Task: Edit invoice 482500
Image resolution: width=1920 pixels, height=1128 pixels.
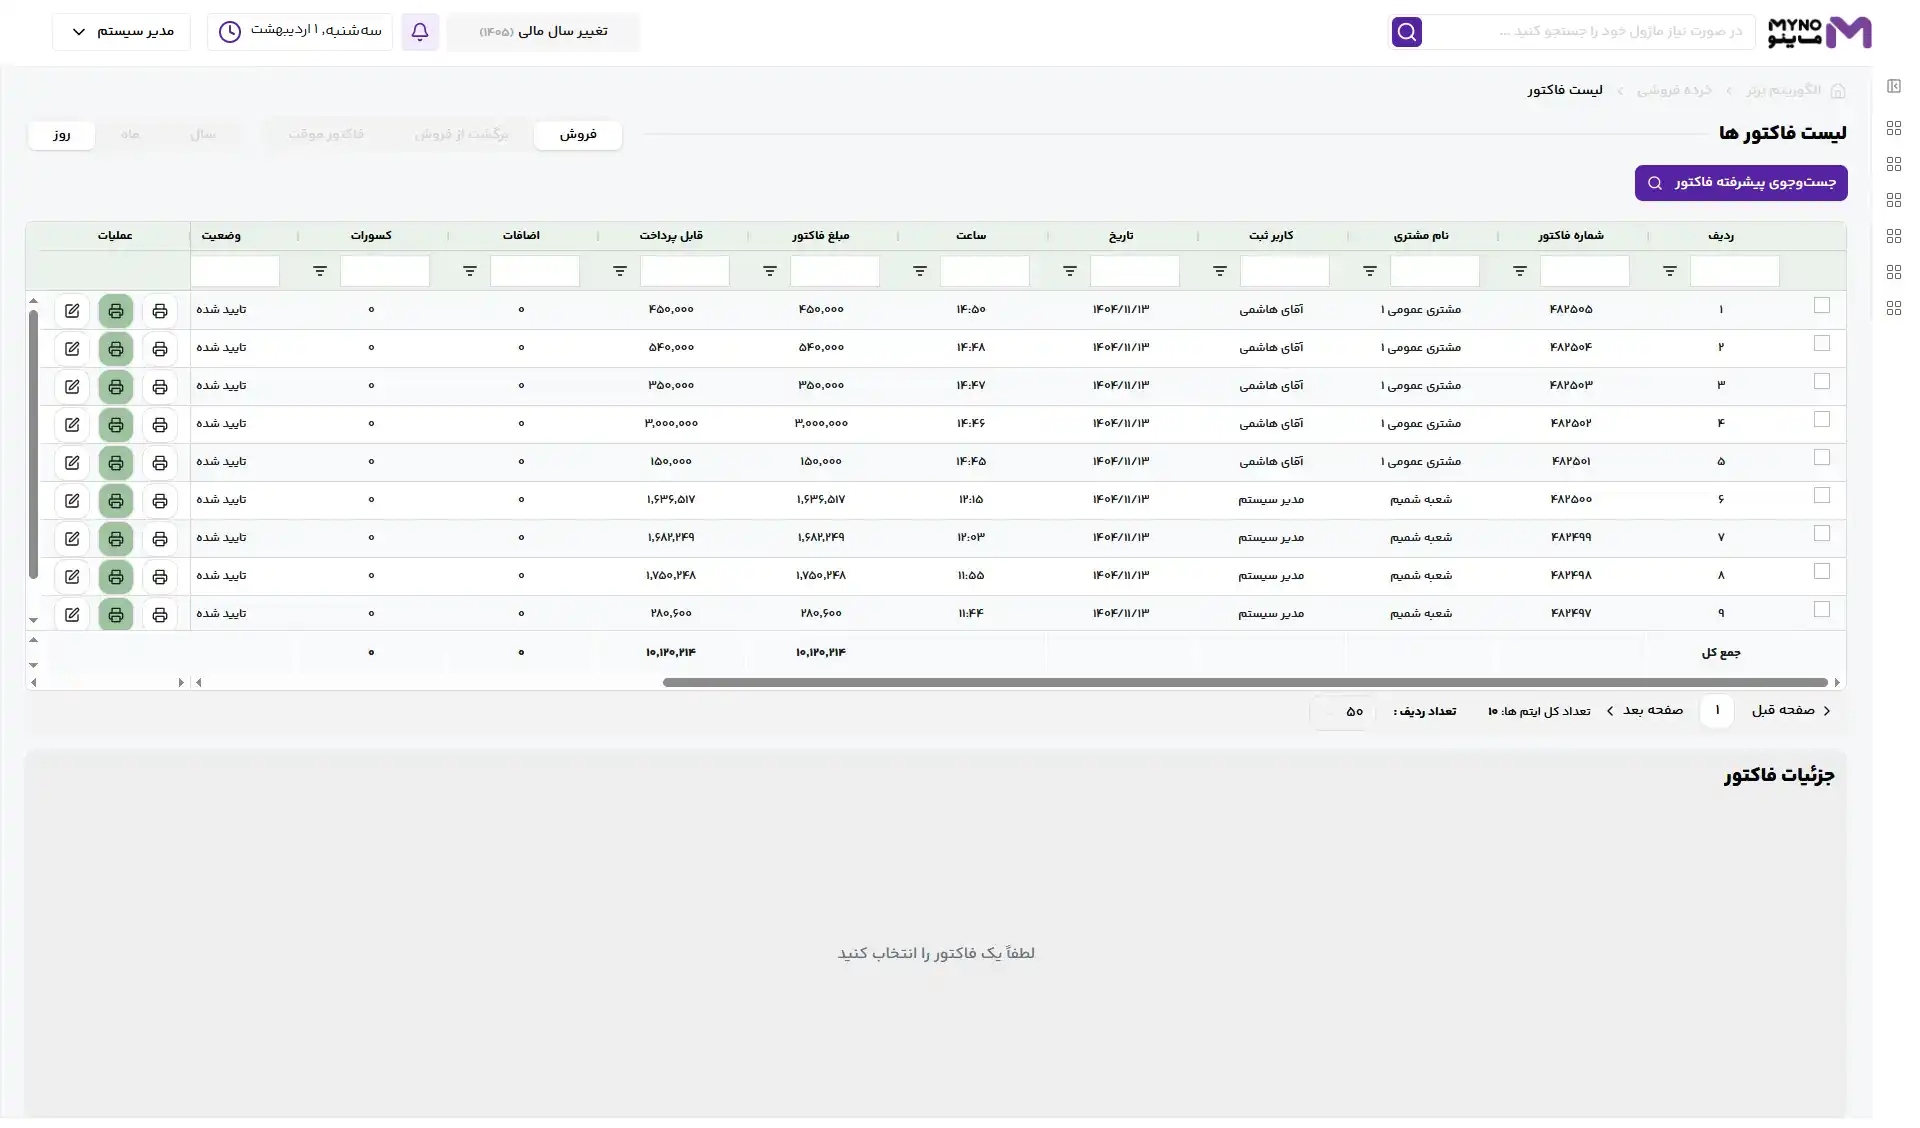Action: pyautogui.click(x=72, y=501)
